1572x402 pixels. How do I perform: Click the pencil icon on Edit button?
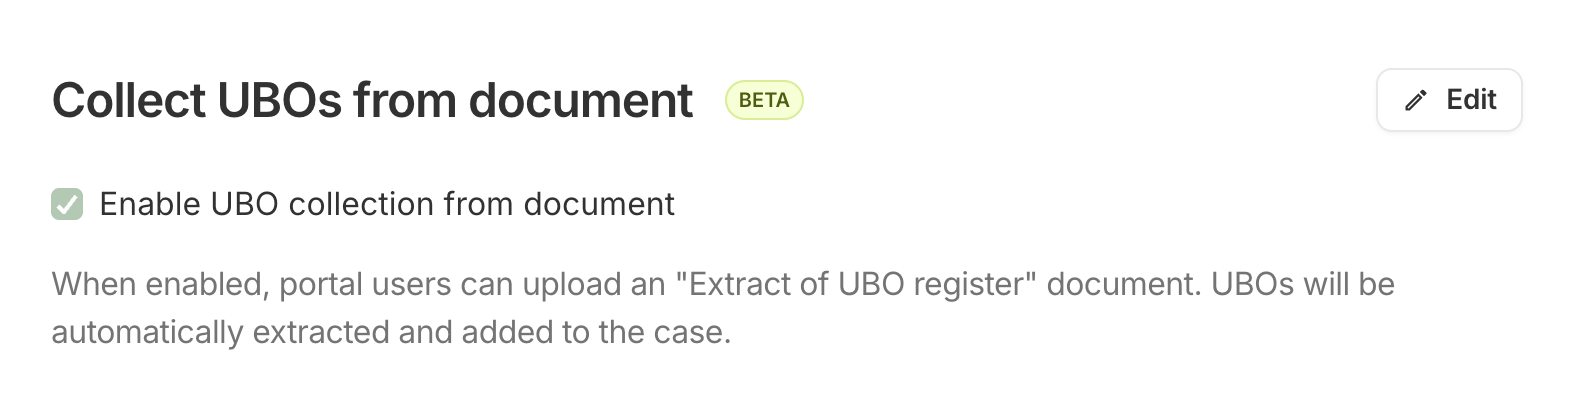[x=1415, y=100]
